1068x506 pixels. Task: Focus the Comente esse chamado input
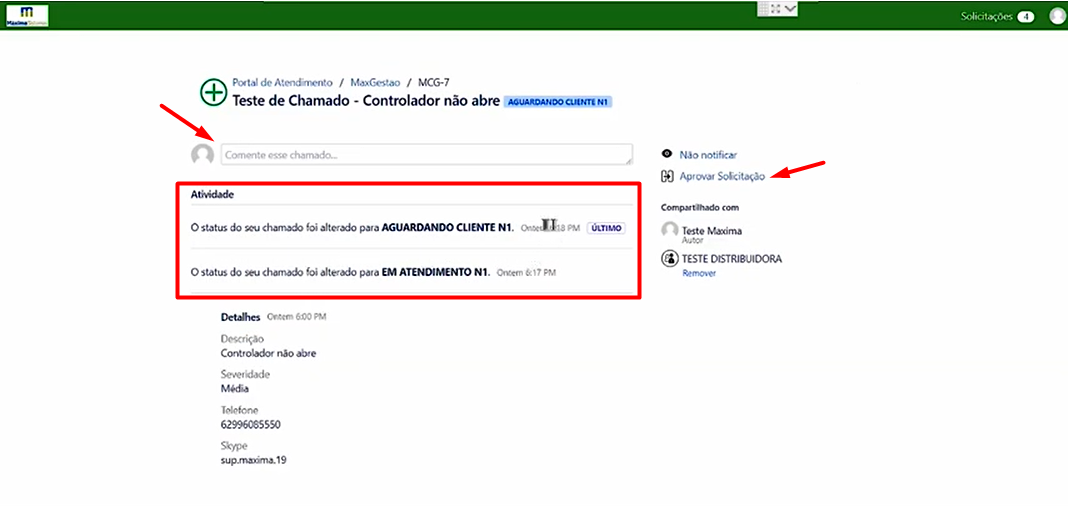(426, 155)
